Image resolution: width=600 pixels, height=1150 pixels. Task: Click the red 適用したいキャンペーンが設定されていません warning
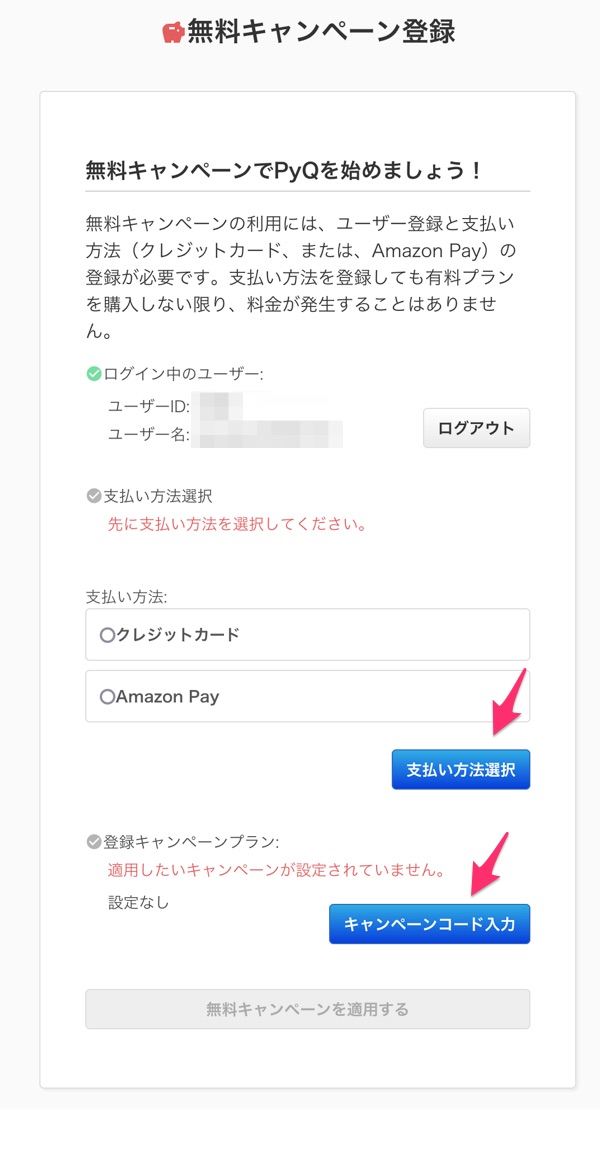pyautogui.click(x=276, y=870)
